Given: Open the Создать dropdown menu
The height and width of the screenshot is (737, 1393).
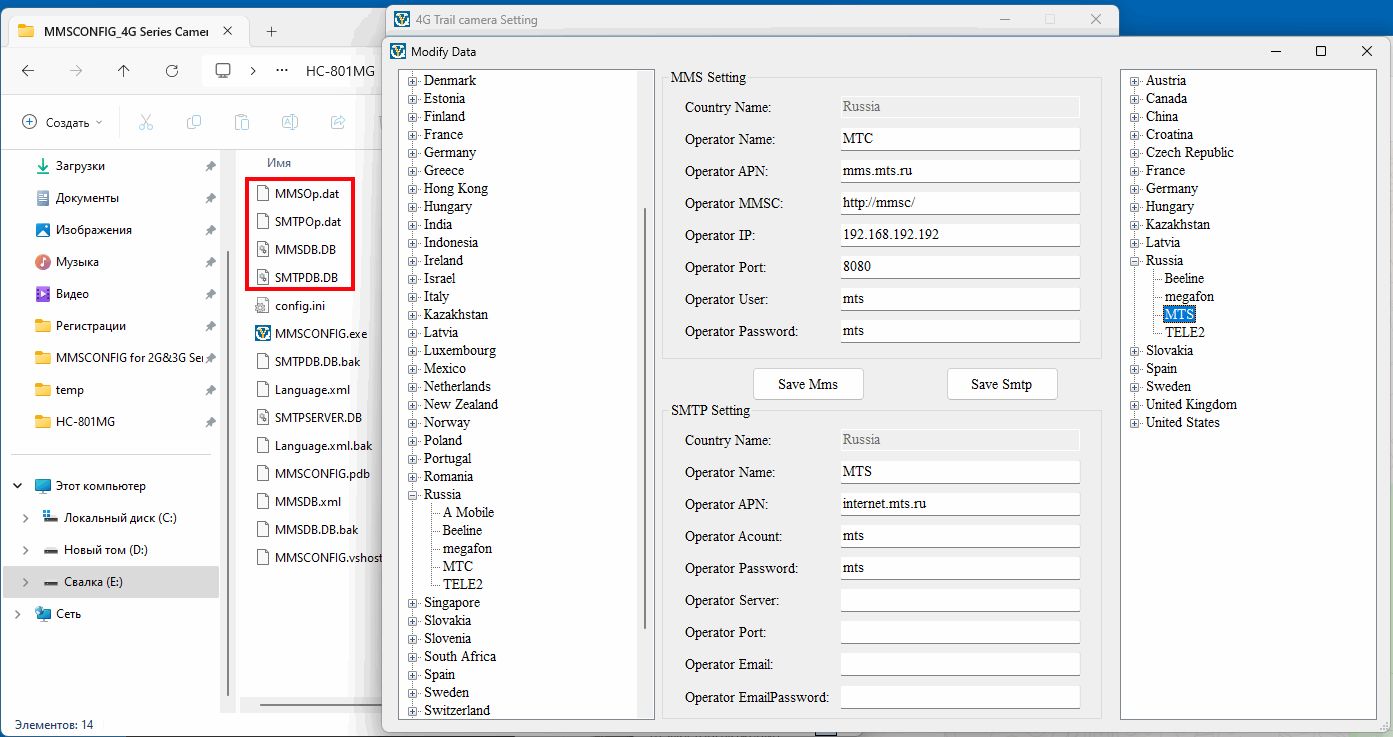Looking at the screenshot, I should (62, 122).
